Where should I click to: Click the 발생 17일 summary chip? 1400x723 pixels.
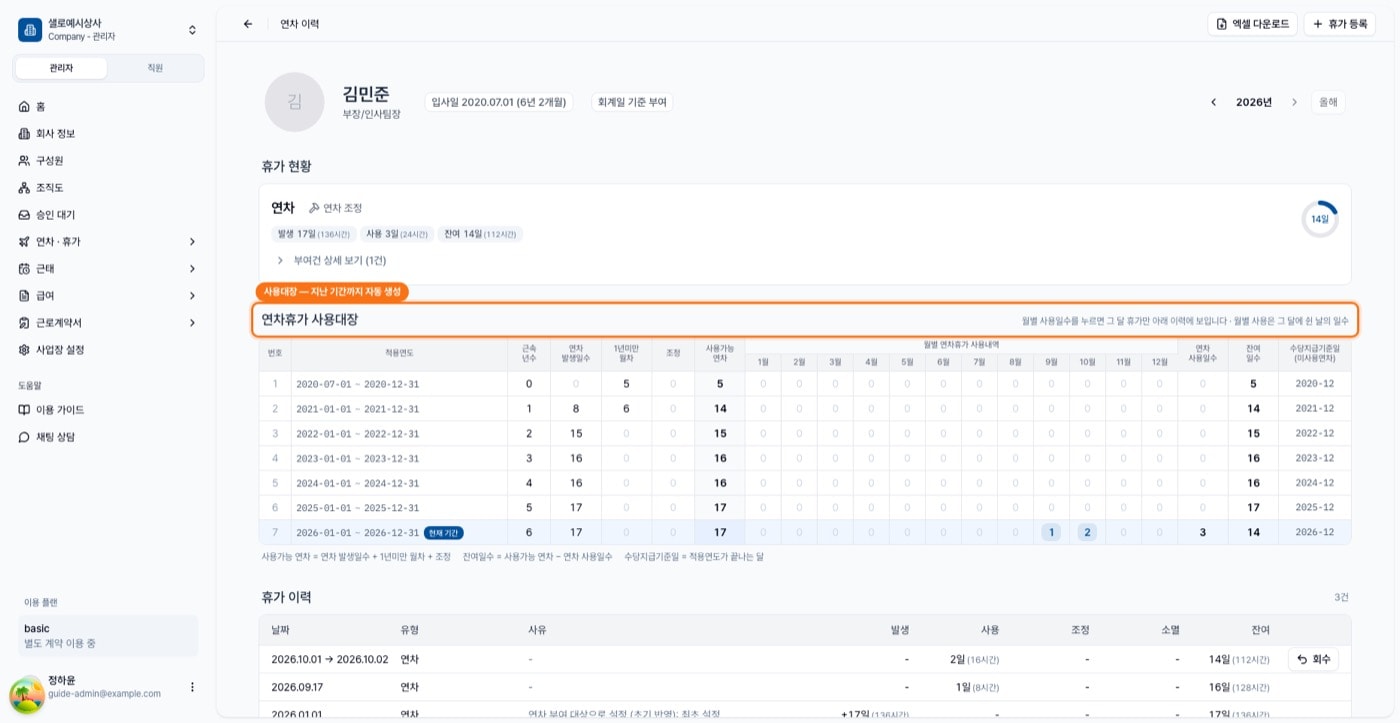(313, 234)
